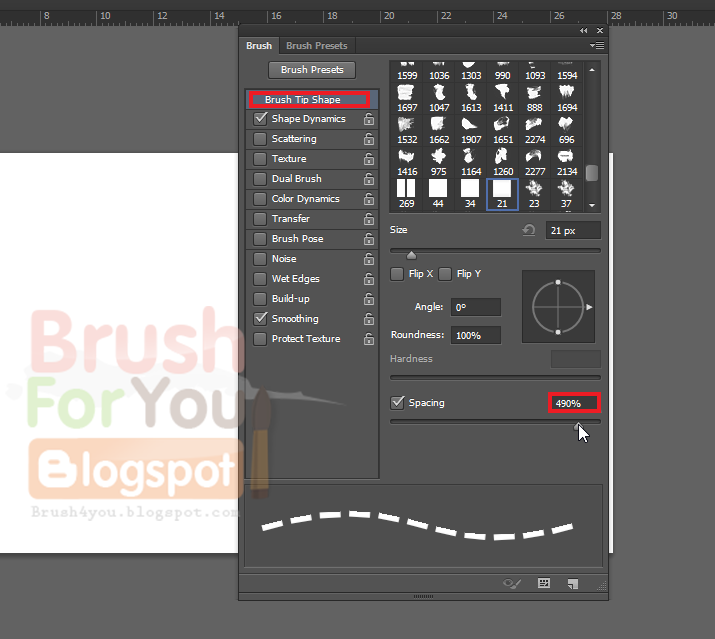Click the Roundness input field
The width and height of the screenshot is (715, 639).
476,335
